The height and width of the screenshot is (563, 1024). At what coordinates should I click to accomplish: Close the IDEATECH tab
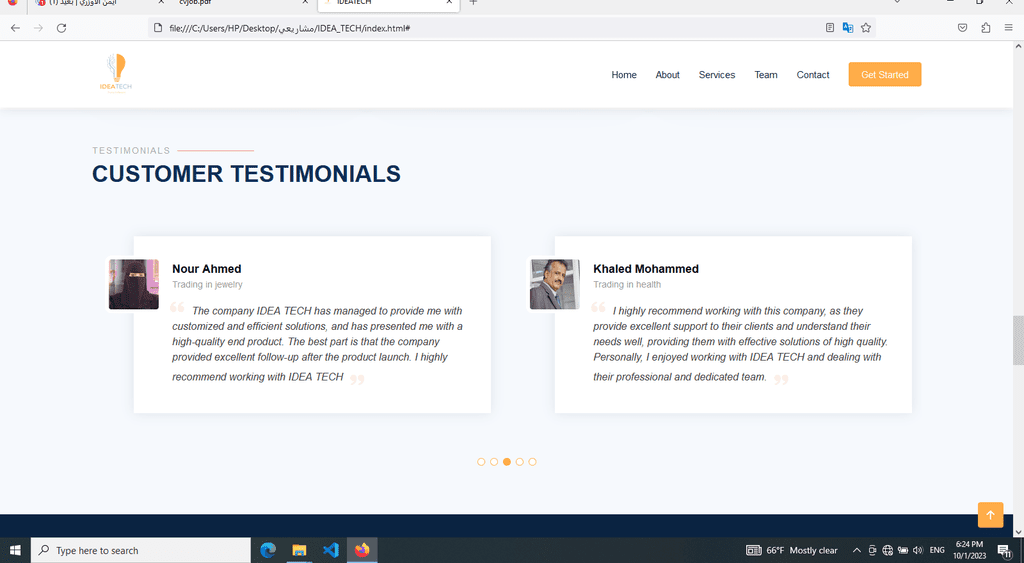(x=449, y=3)
